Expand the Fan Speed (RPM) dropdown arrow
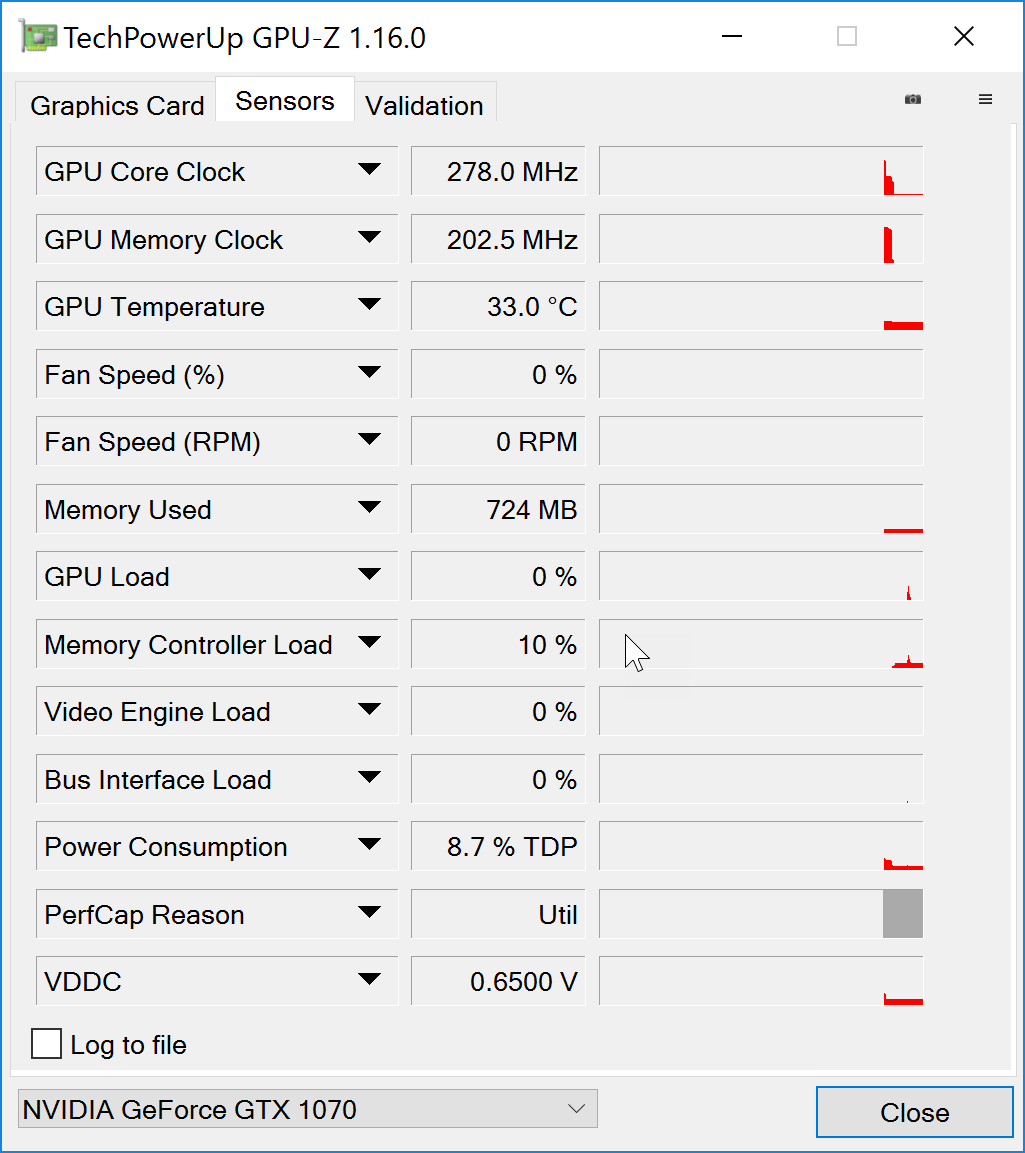 coord(369,440)
